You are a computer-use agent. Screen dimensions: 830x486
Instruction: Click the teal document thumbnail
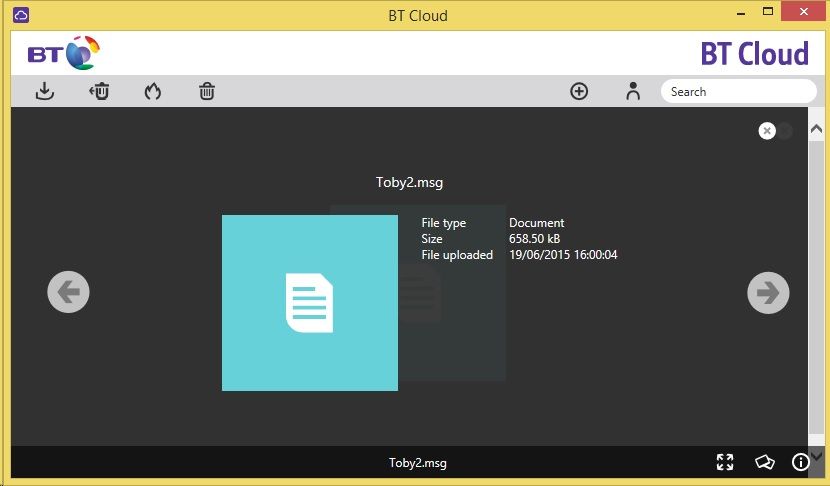(309, 302)
